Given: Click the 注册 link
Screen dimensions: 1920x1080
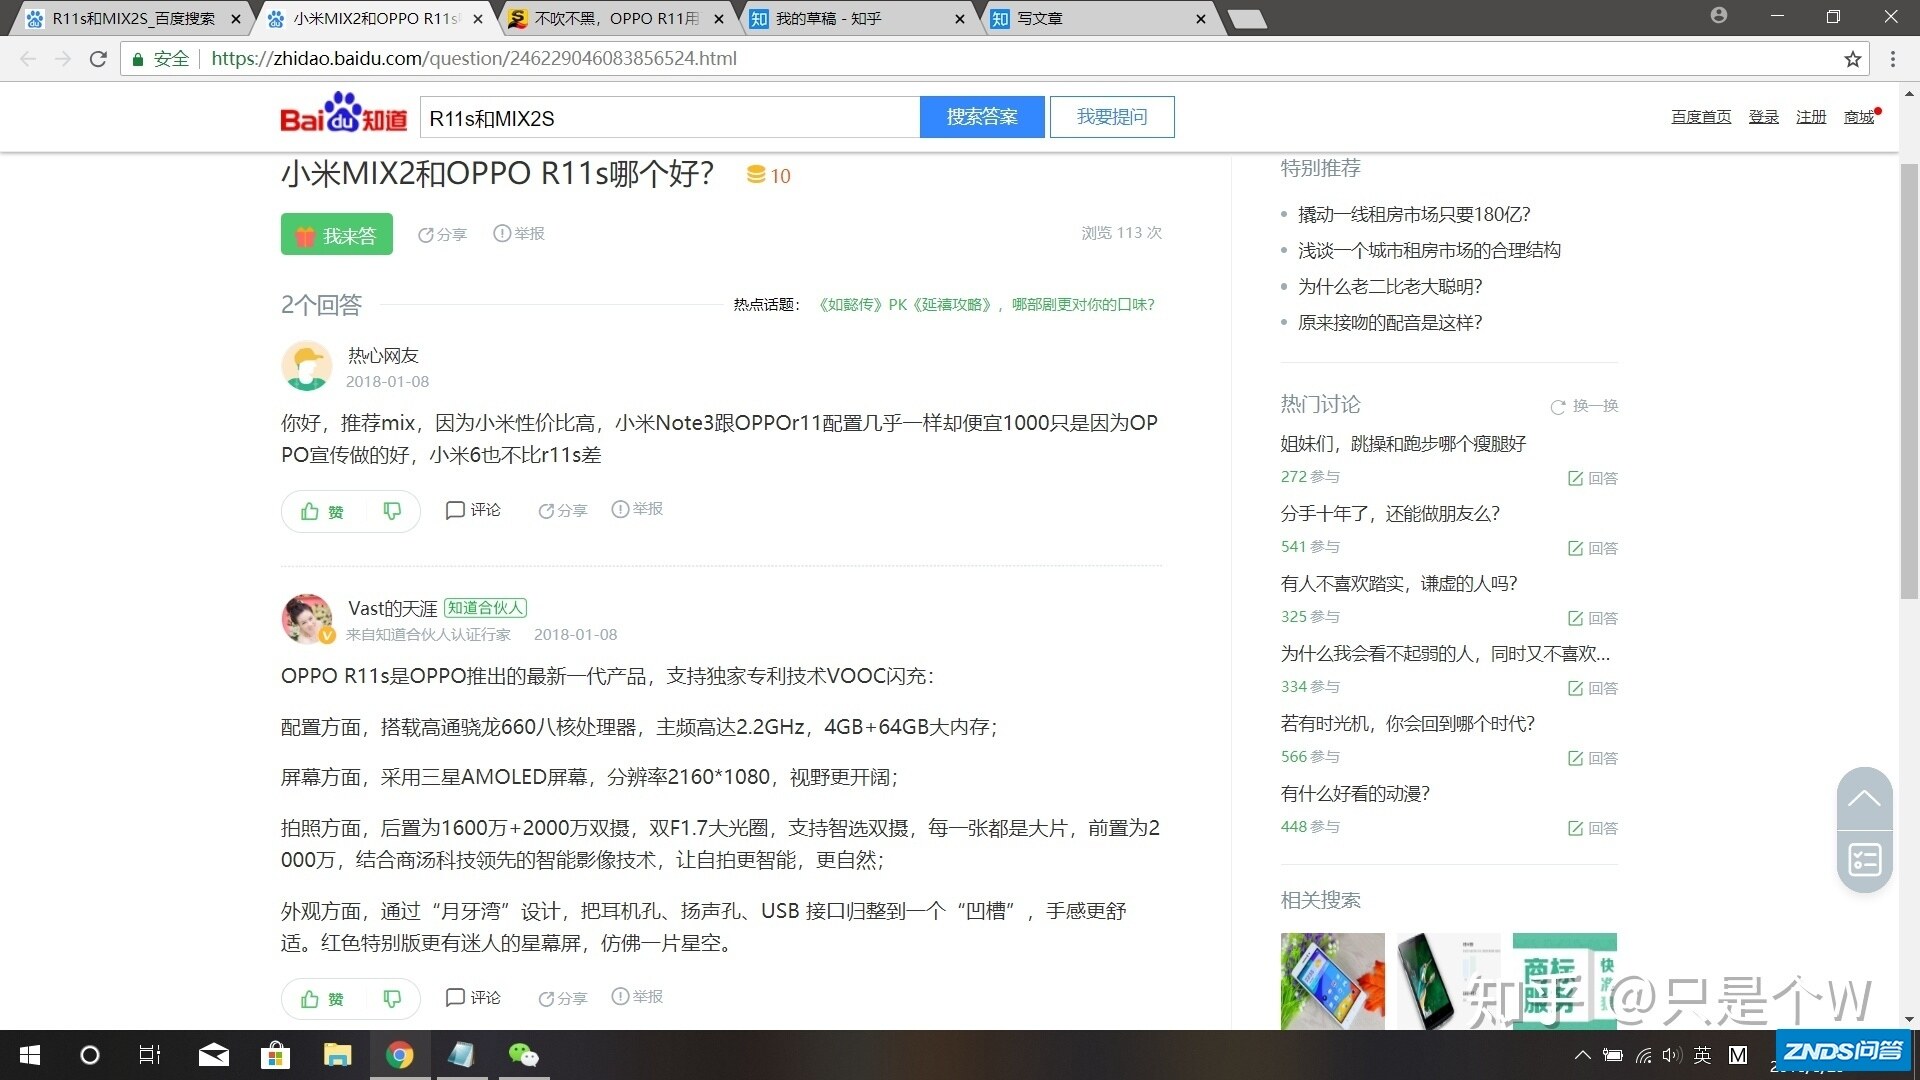Looking at the screenshot, I should pos(1811,117).
